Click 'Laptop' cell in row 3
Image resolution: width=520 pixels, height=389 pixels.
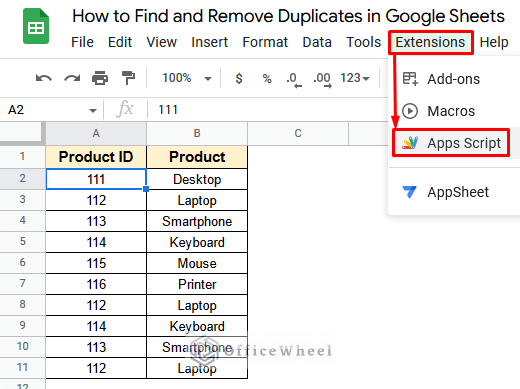[197, 200]
